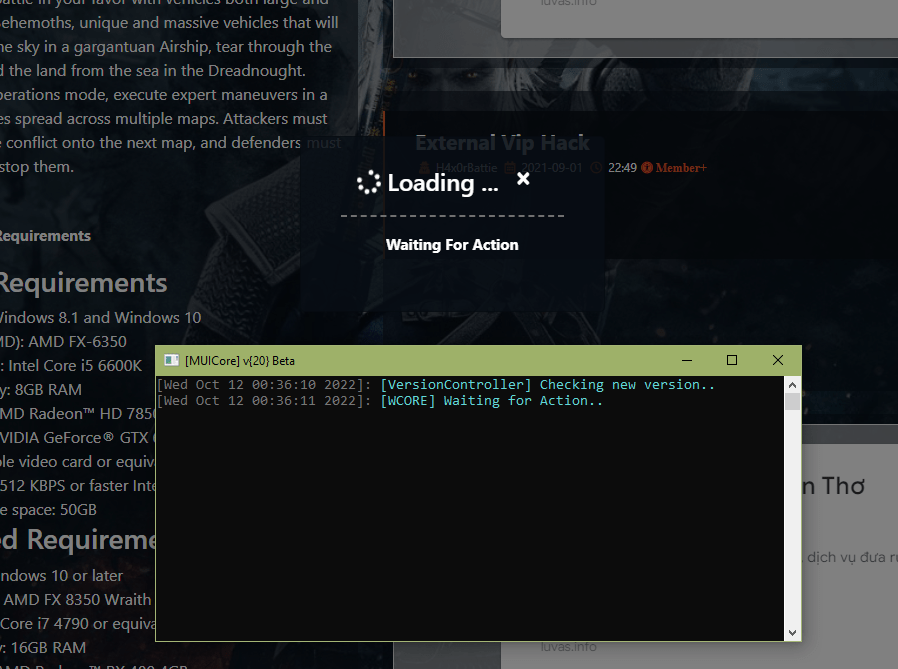Image resolution: width=898 pixels, height=669 pixels.
Task: Click the large Requirements heading
Action: tap(84, 283)
